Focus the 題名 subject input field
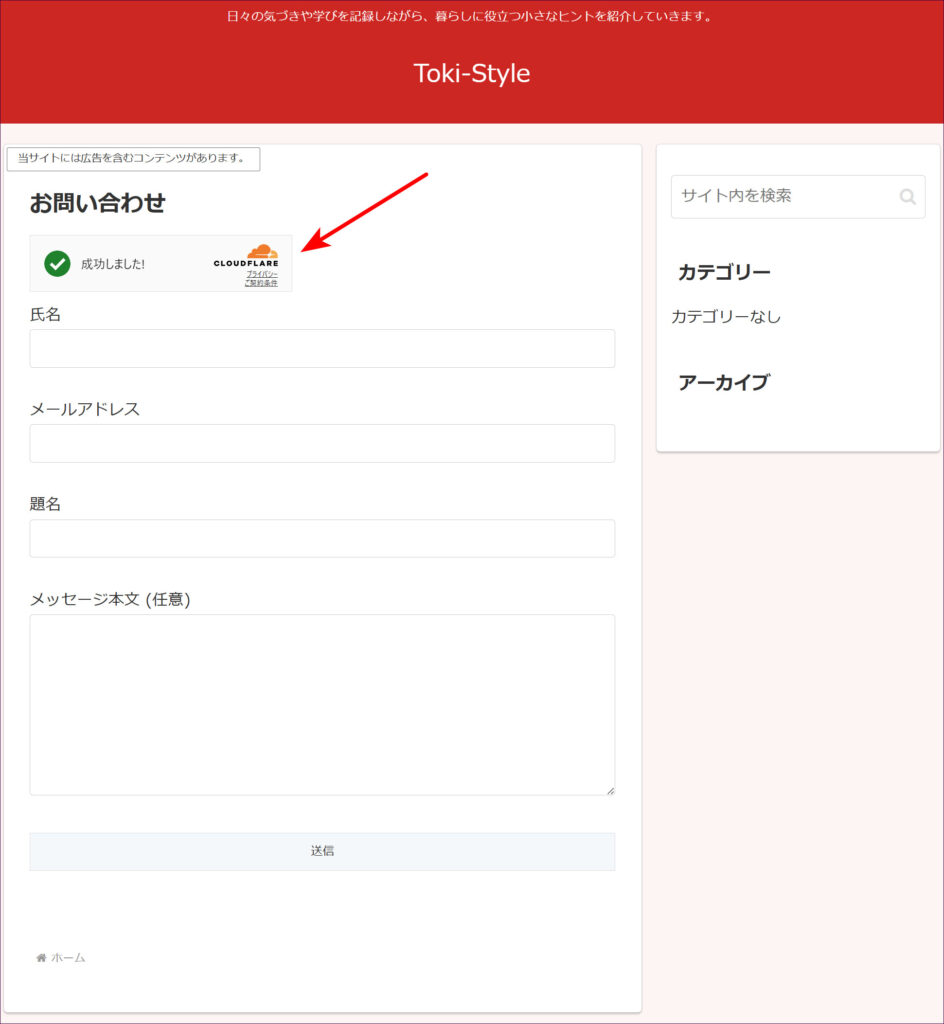 (x=322, y=538)
